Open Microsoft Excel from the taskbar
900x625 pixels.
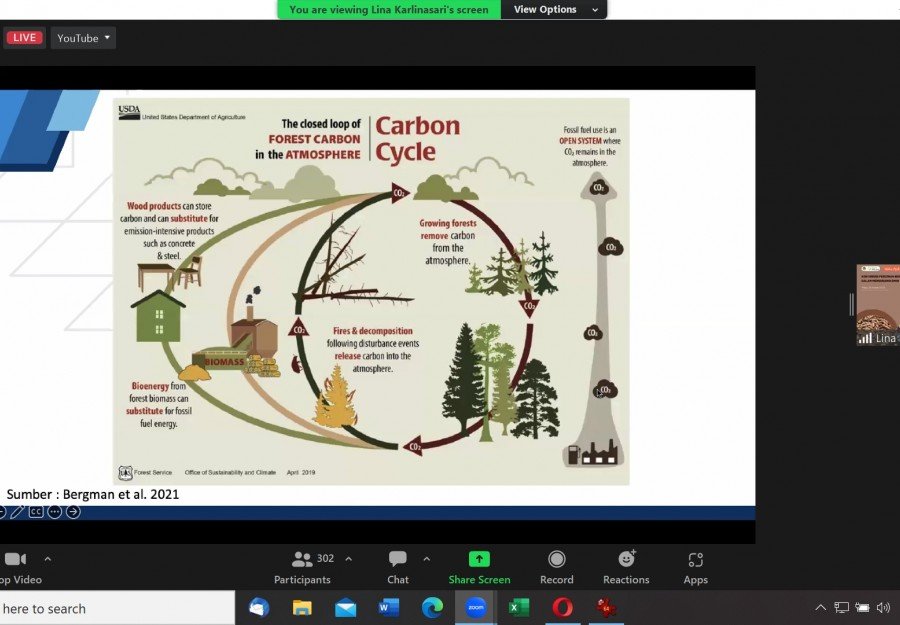(x=519, y=607)
